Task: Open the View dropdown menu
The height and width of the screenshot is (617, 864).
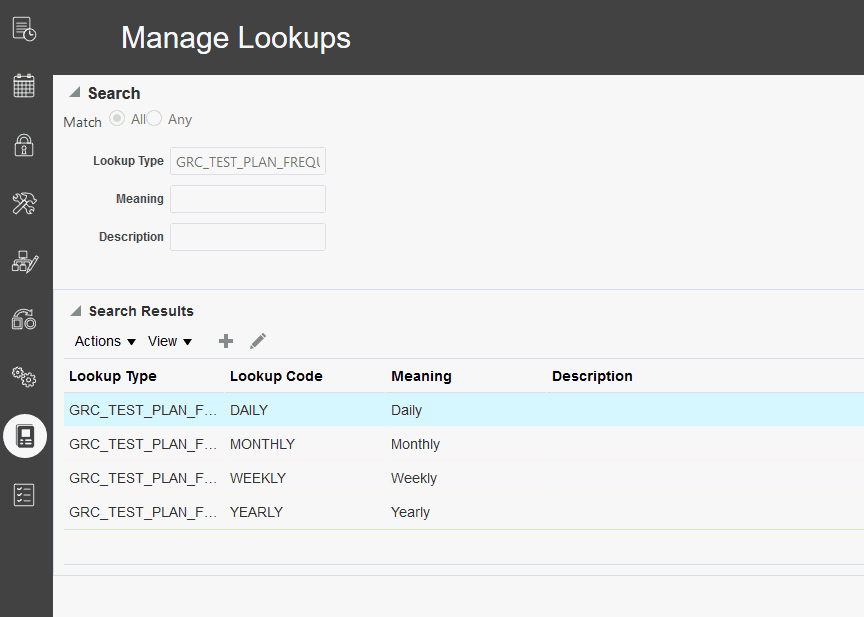Action: click(x=169, y=341)
